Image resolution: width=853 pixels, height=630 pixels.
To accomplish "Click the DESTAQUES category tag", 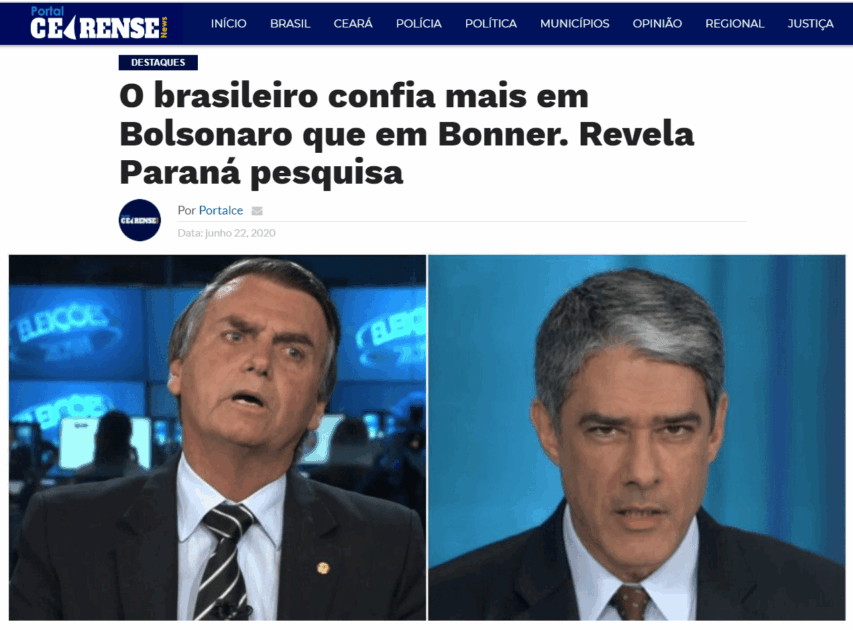I will (158, 63).
